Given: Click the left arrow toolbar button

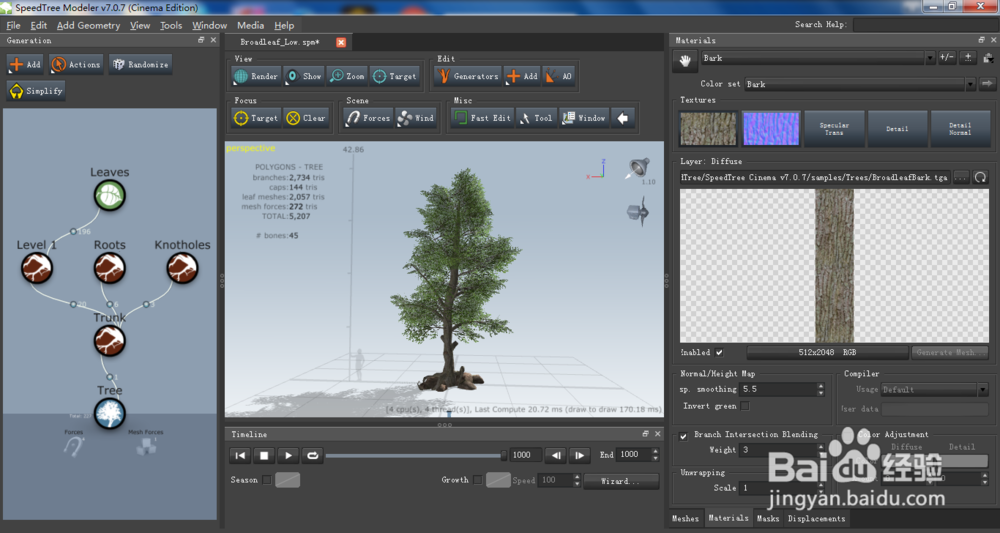Looking at the screenshot, I should pos(623,118).
